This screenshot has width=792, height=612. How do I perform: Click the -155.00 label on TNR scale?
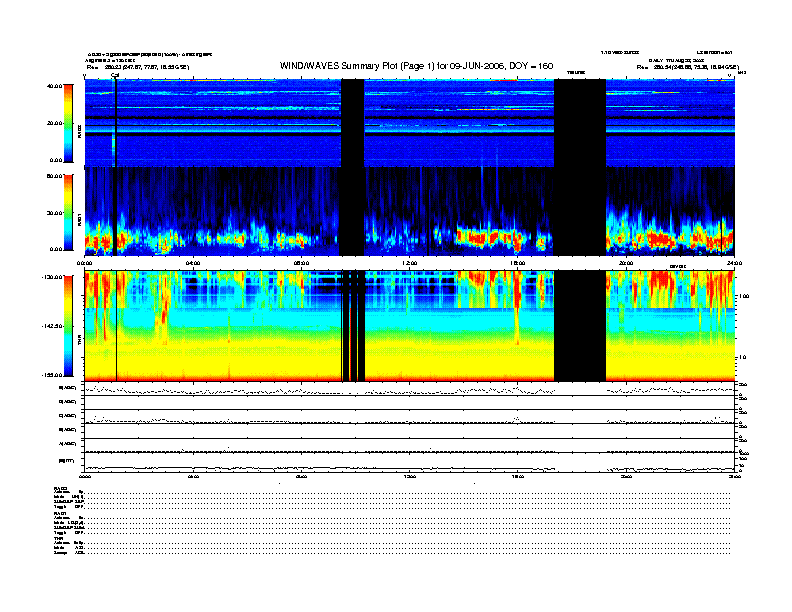click(x=52, y=375)
